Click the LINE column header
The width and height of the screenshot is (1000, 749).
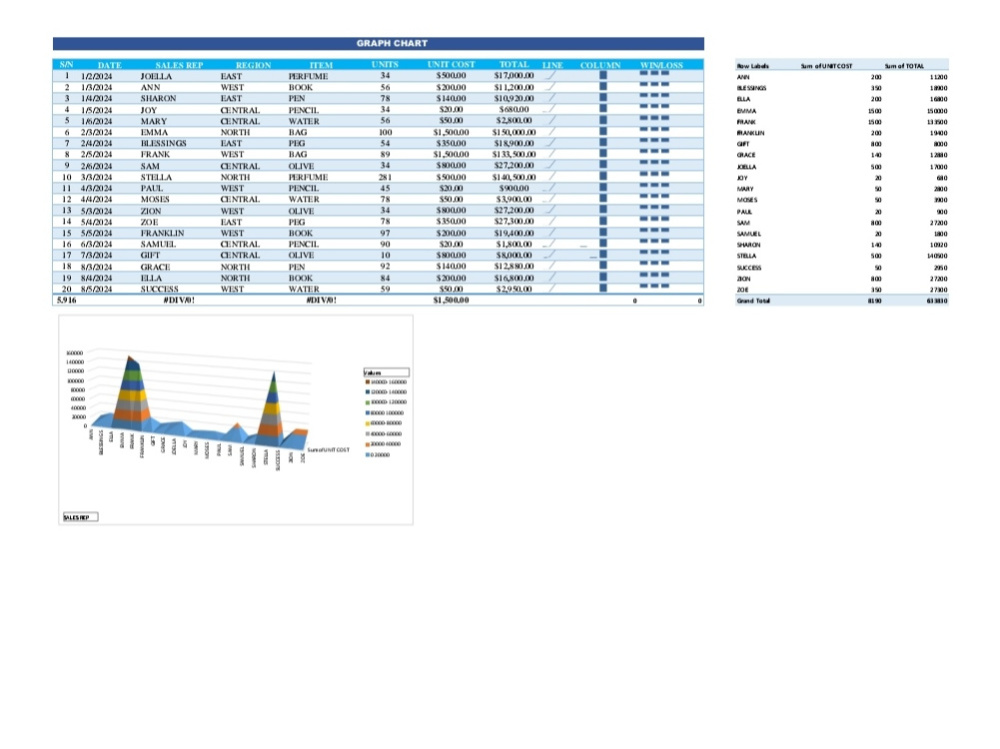[x=552, y=65]
